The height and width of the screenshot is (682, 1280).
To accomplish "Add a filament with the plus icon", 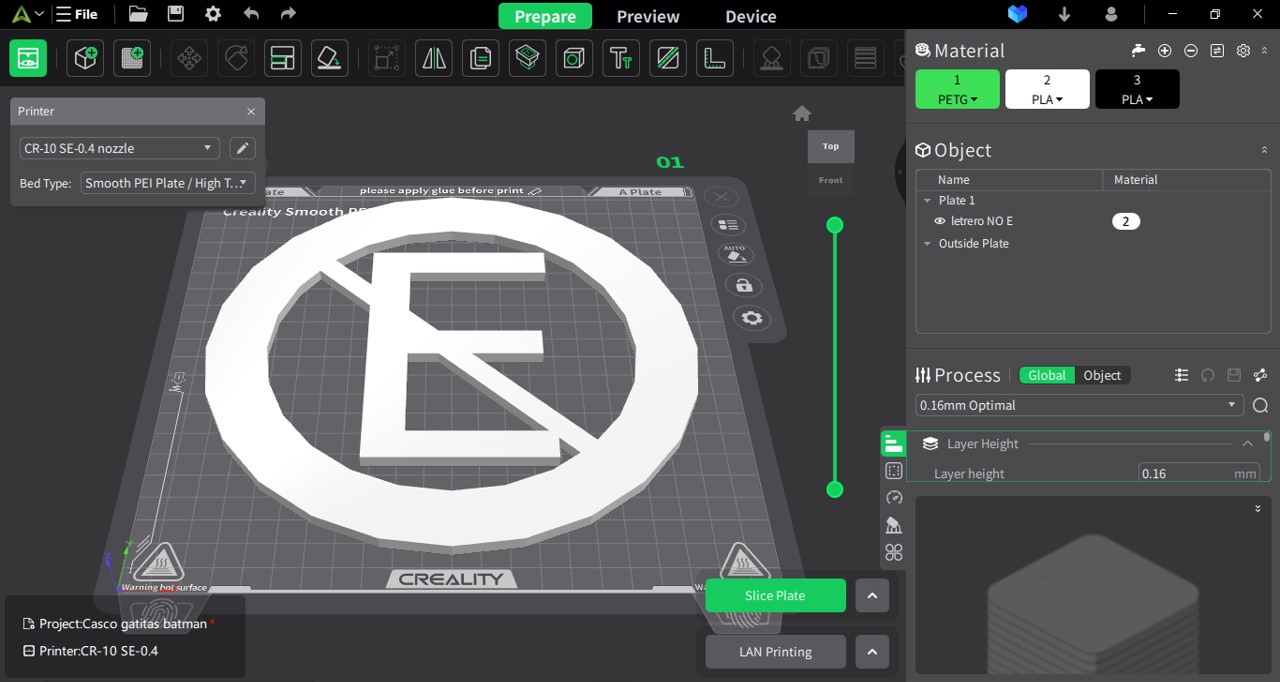I will (x=1164, y=51).
